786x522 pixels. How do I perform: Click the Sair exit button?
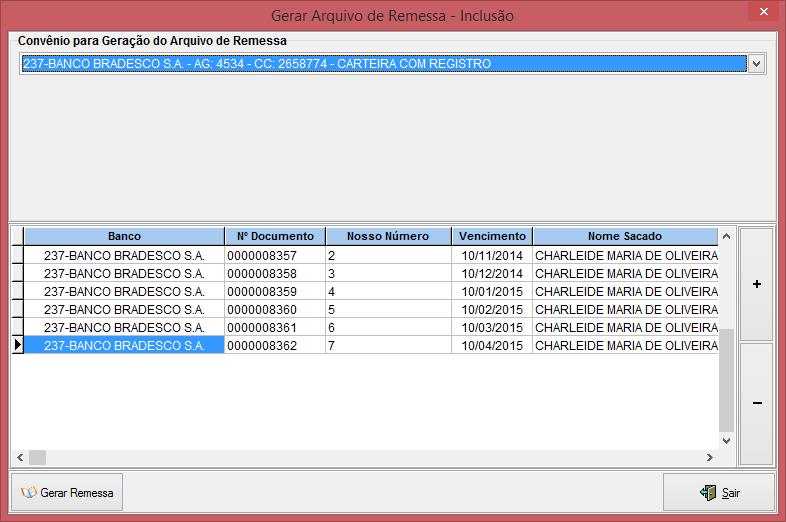pyautogui.click(x=719, y=492)
